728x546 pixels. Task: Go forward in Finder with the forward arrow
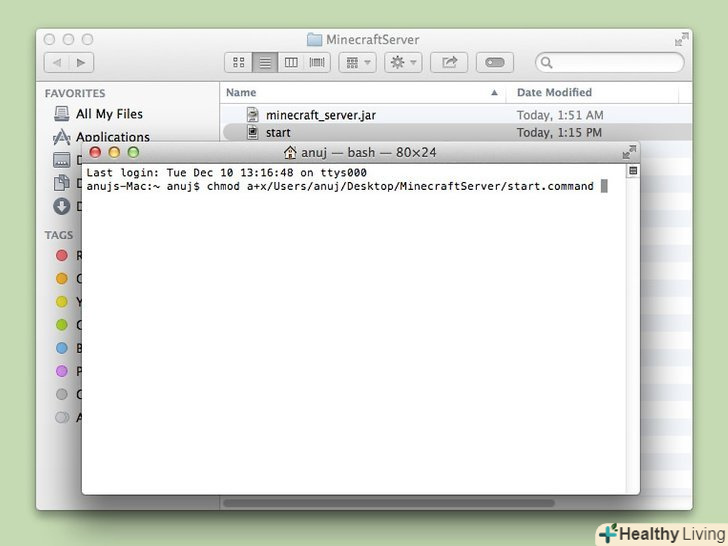tap(81, 63)
